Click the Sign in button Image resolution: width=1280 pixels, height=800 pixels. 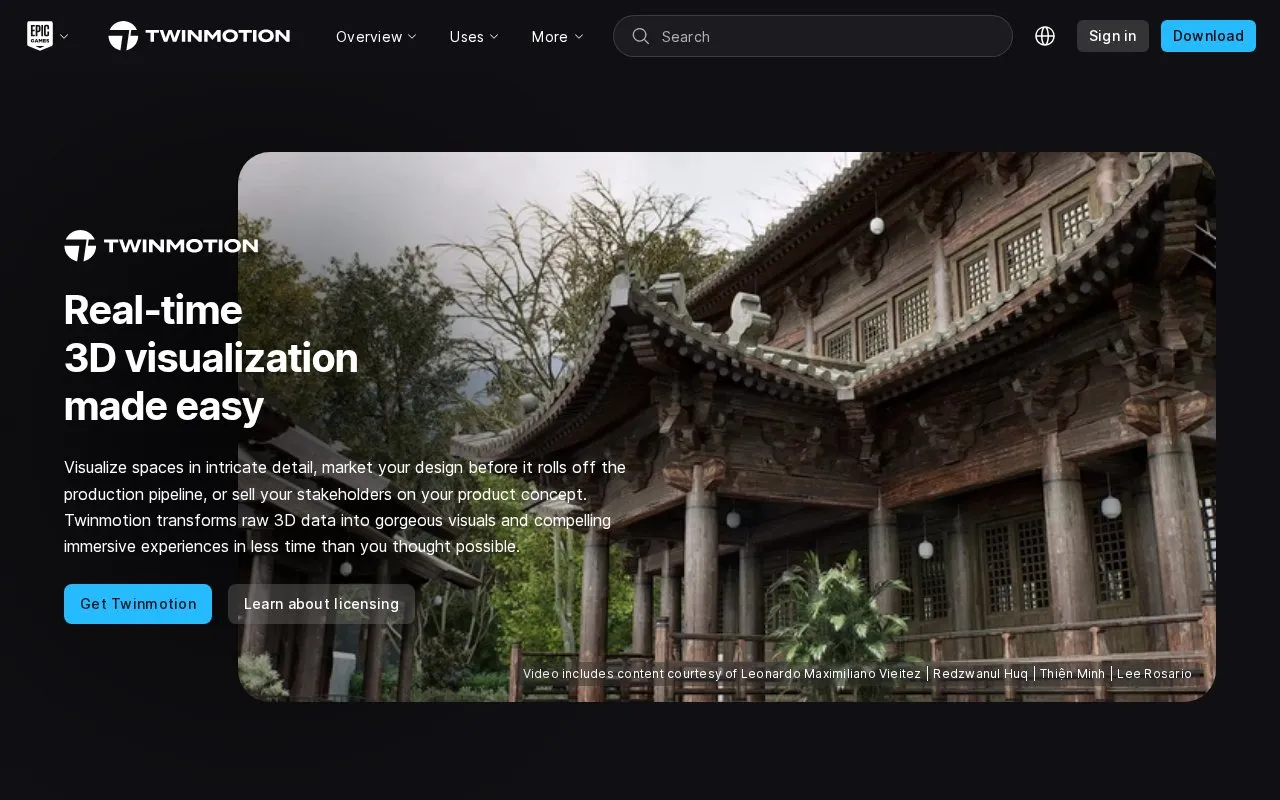click(x=1113, y=36)
